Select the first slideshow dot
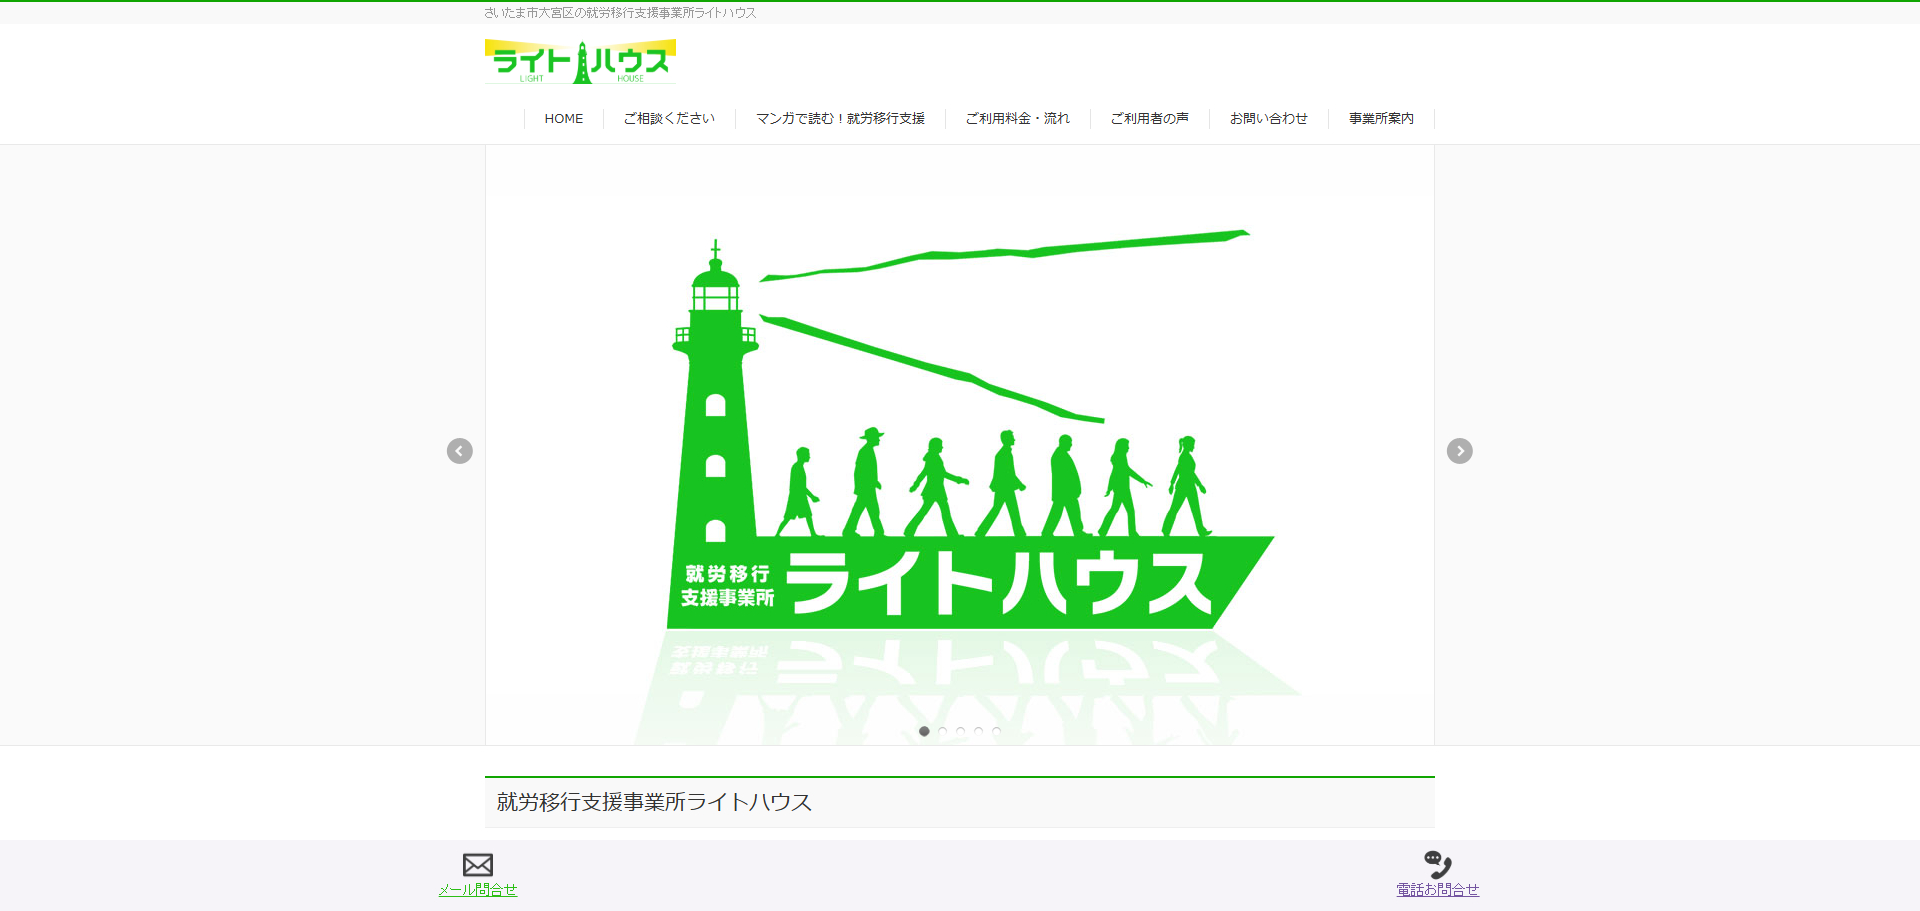1920x911 pixels. 924,731
